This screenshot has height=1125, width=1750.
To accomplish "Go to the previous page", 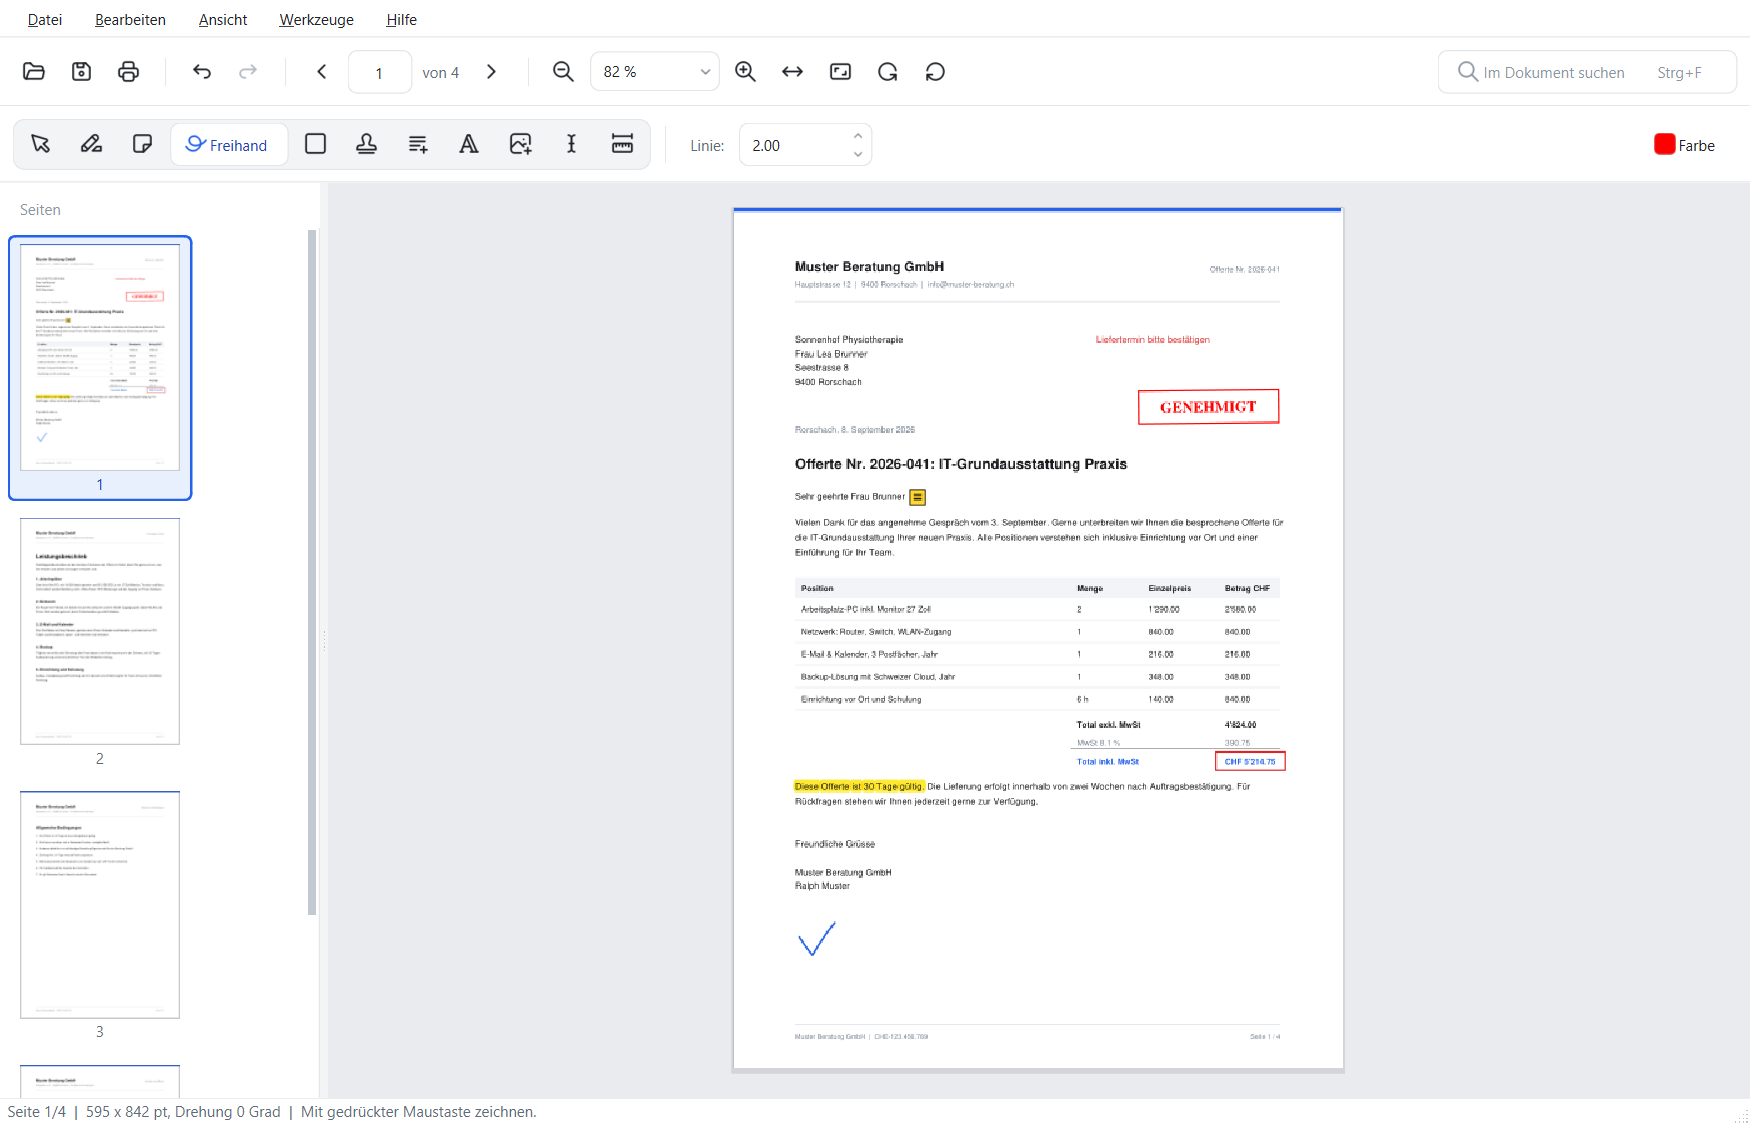I will [x=322, y=72].
